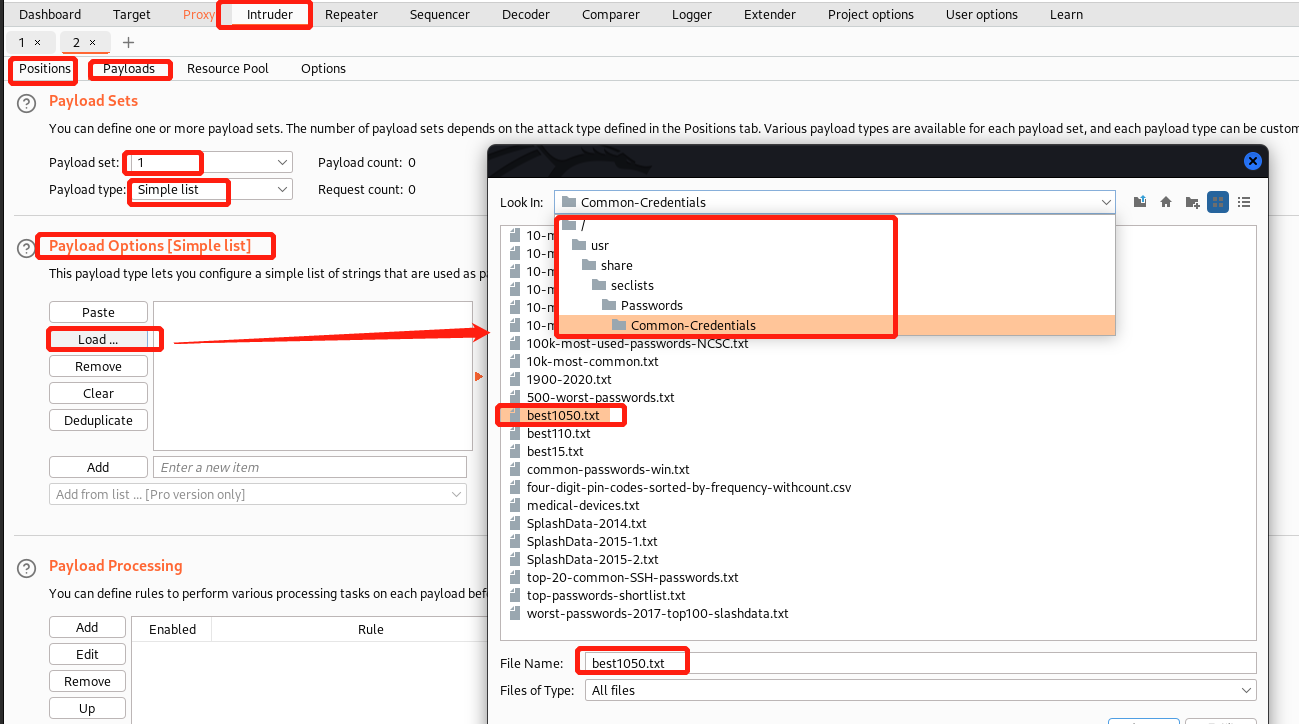Image resolution: width=1299 pixels, height=724 pixels.
Task: Switch to the Repeater tab
Action: pos(351,14)
